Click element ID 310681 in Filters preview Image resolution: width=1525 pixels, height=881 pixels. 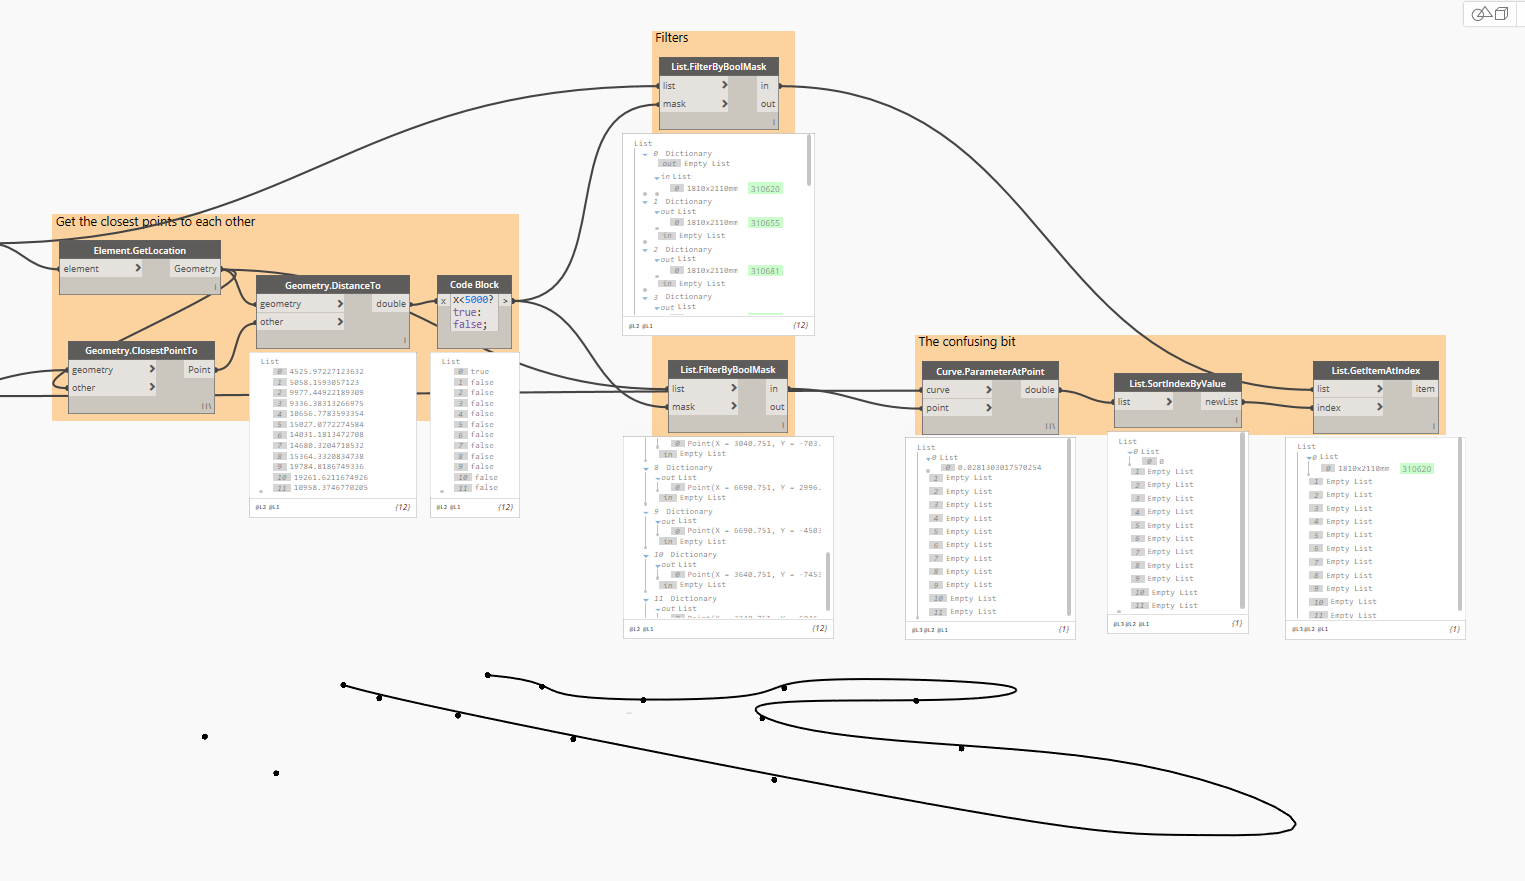coord(765,271)
